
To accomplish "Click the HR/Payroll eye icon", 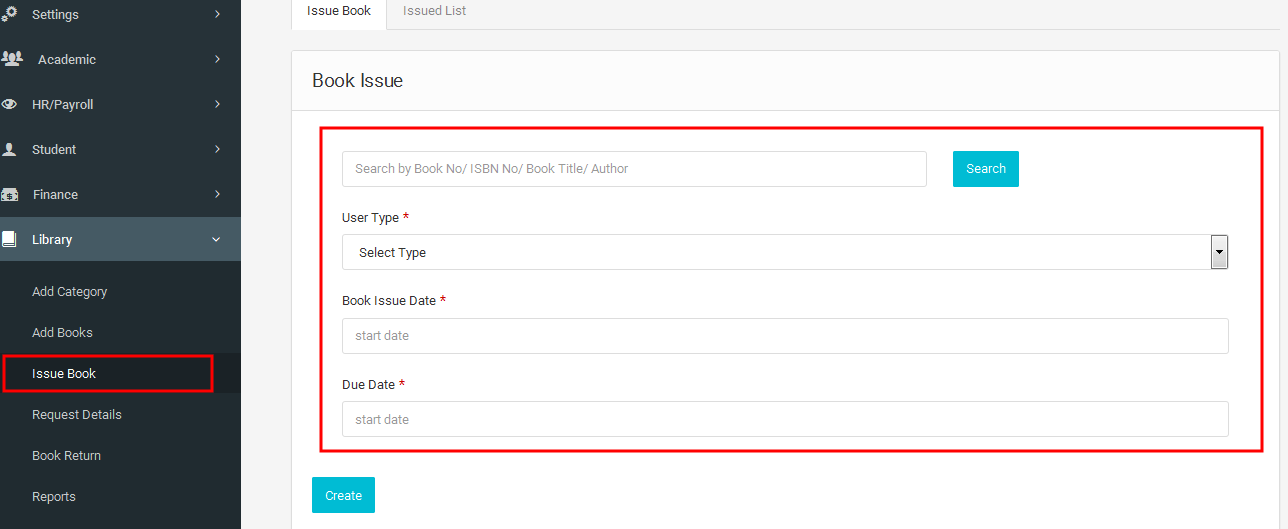I will [10, 104].
